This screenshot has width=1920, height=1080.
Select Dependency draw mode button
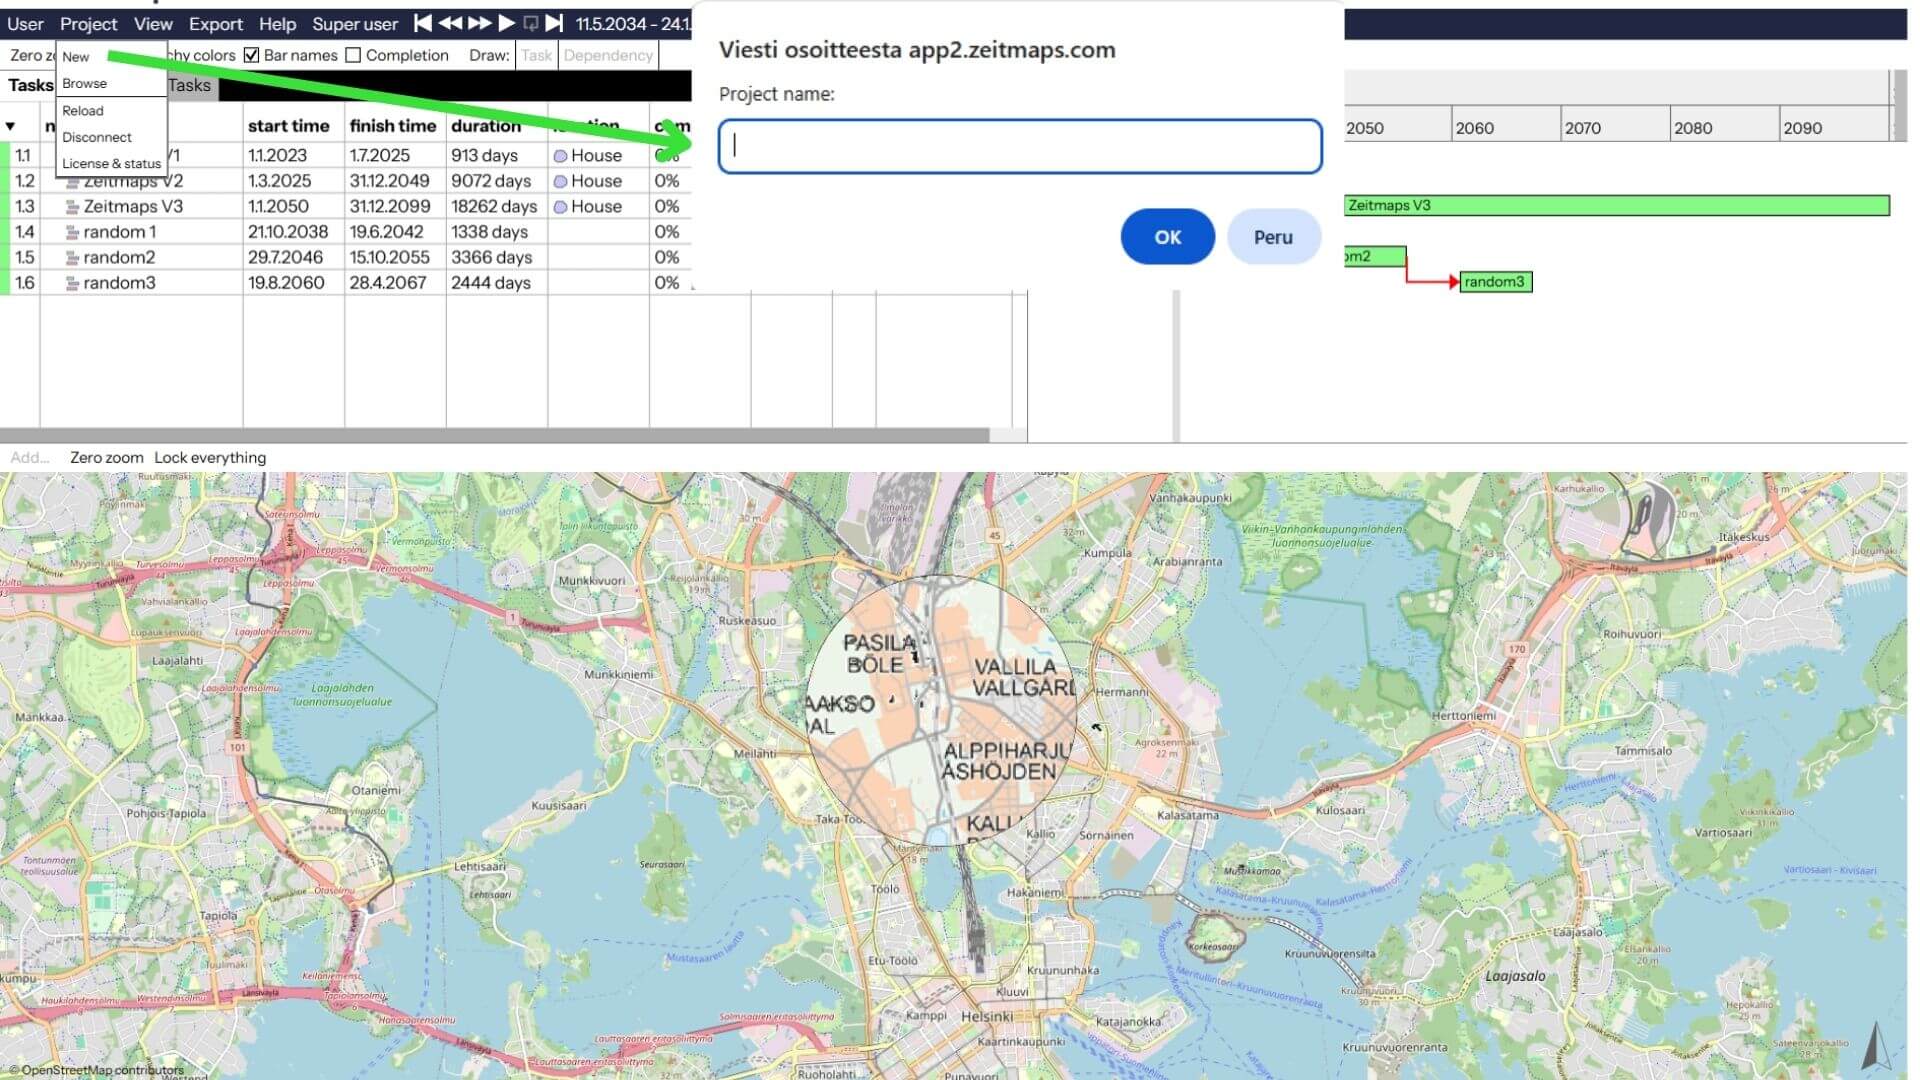pyautogui.click(x=608, y=55)
